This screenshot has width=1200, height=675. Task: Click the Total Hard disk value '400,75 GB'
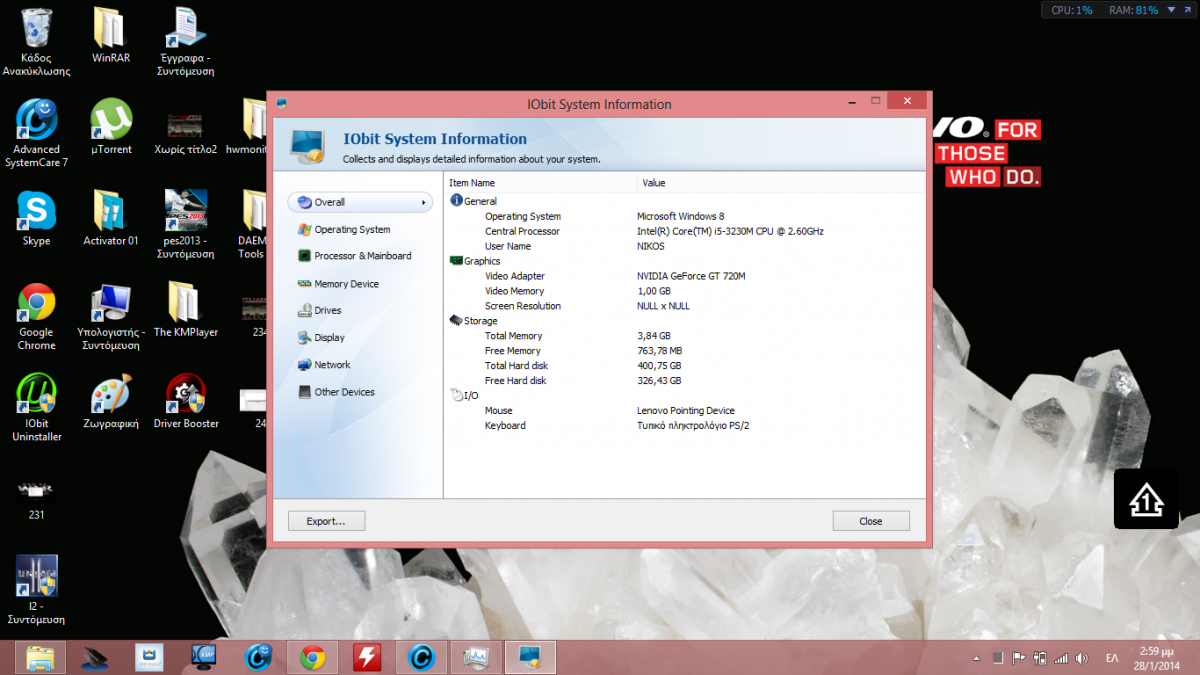[659, 366]
